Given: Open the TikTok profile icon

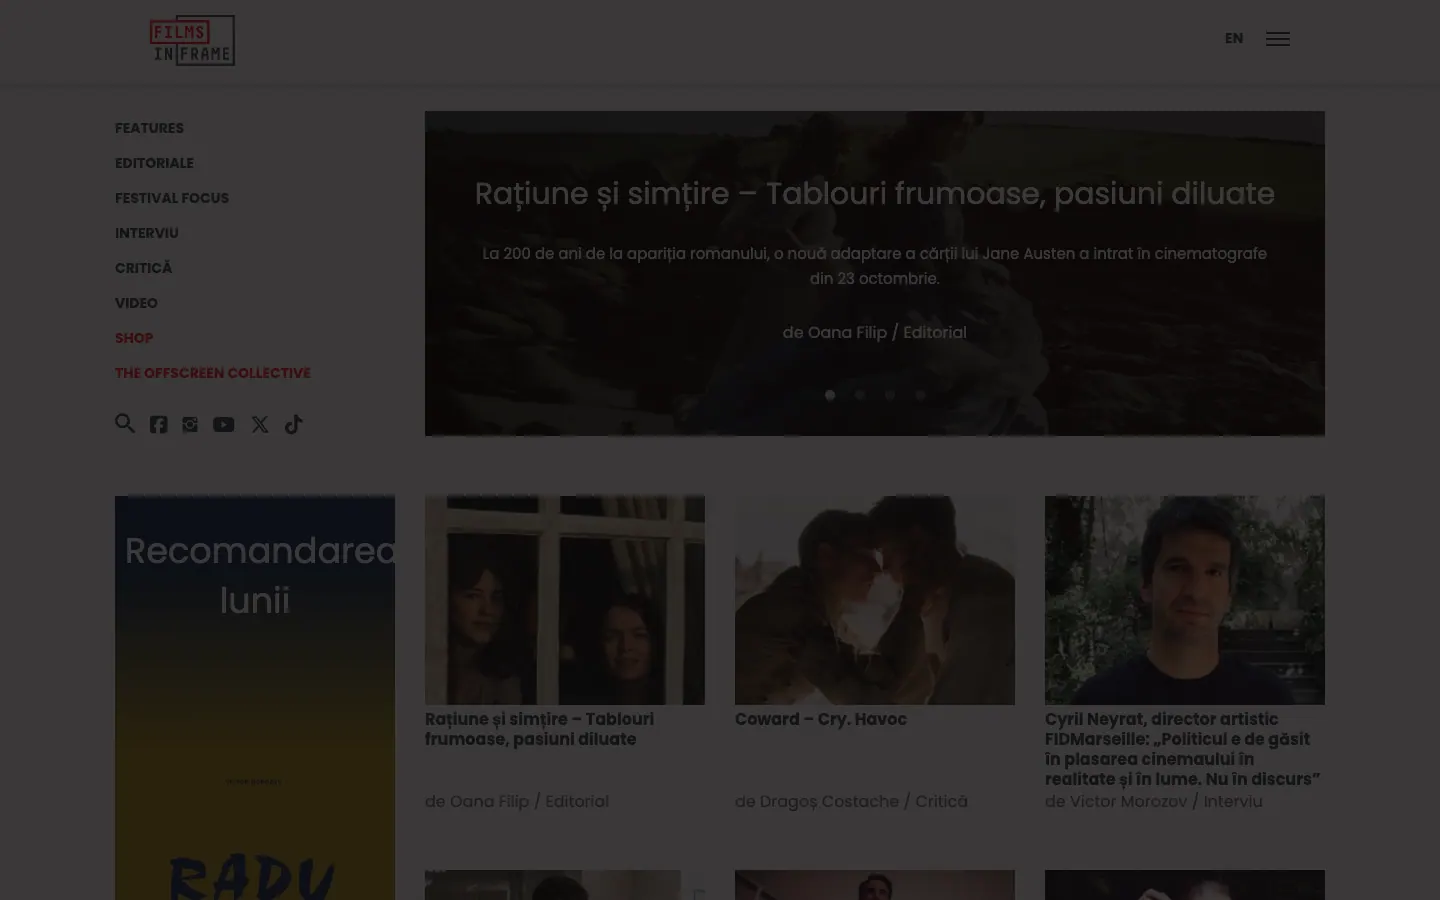Looking at the screenshot, I should (x=293, y=424).
